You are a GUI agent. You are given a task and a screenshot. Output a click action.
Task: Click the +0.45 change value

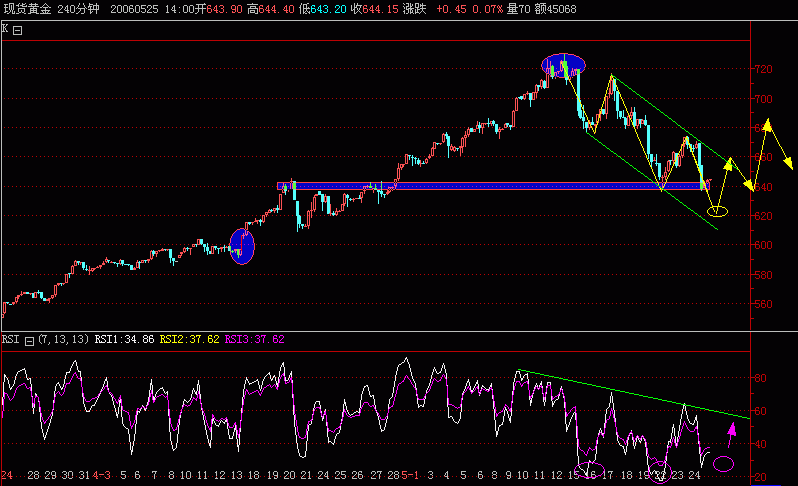(451, 9)
